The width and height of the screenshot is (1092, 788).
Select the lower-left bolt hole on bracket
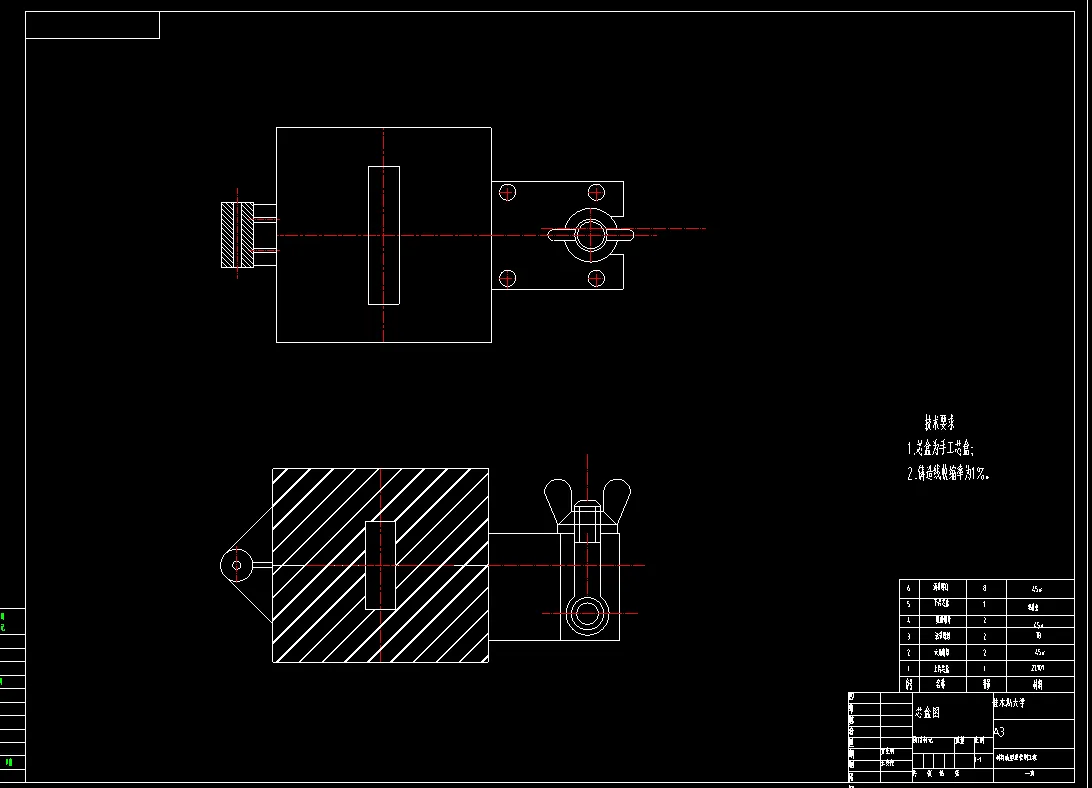click(508, 279)
